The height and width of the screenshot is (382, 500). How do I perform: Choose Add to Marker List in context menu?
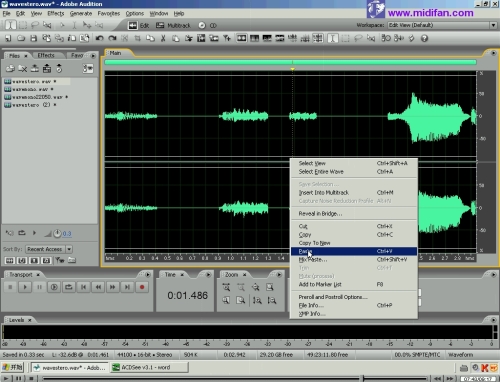click(x=354, y=284)
